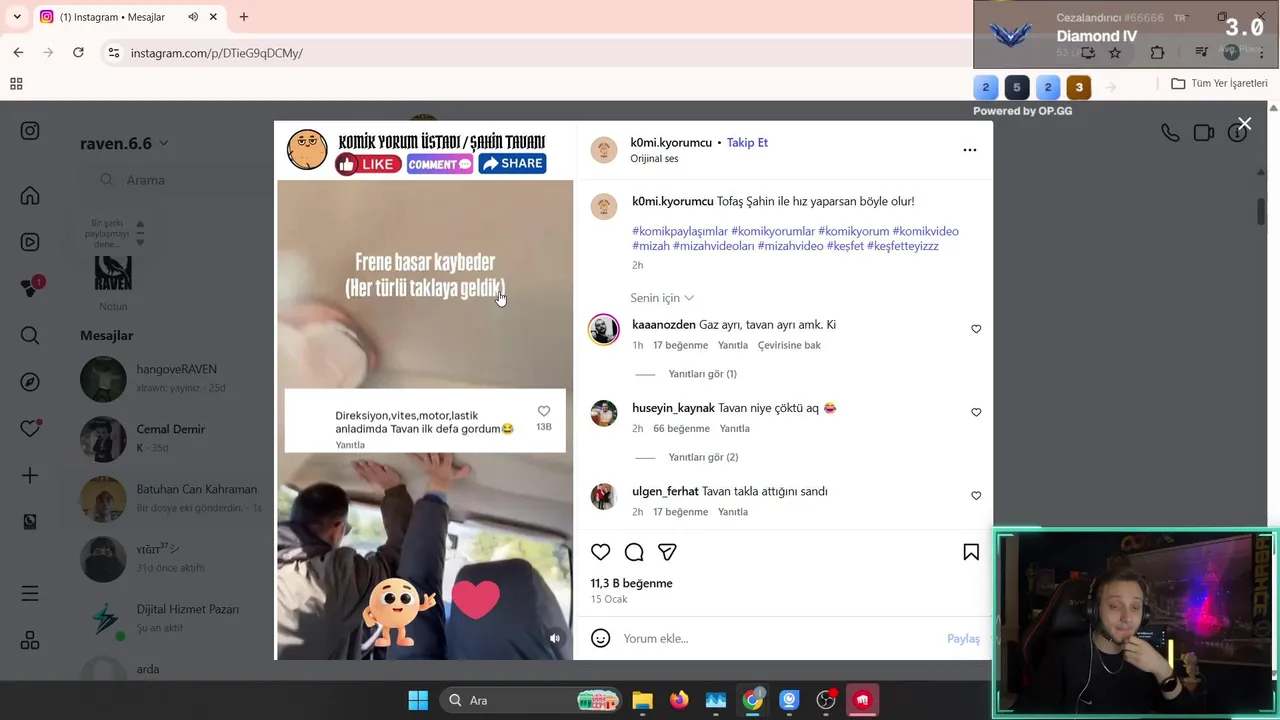Image resolution: width=1280 pixels, height=720 pixels.
Task: Start audio call with phone icon
Action: (1170, 133)
